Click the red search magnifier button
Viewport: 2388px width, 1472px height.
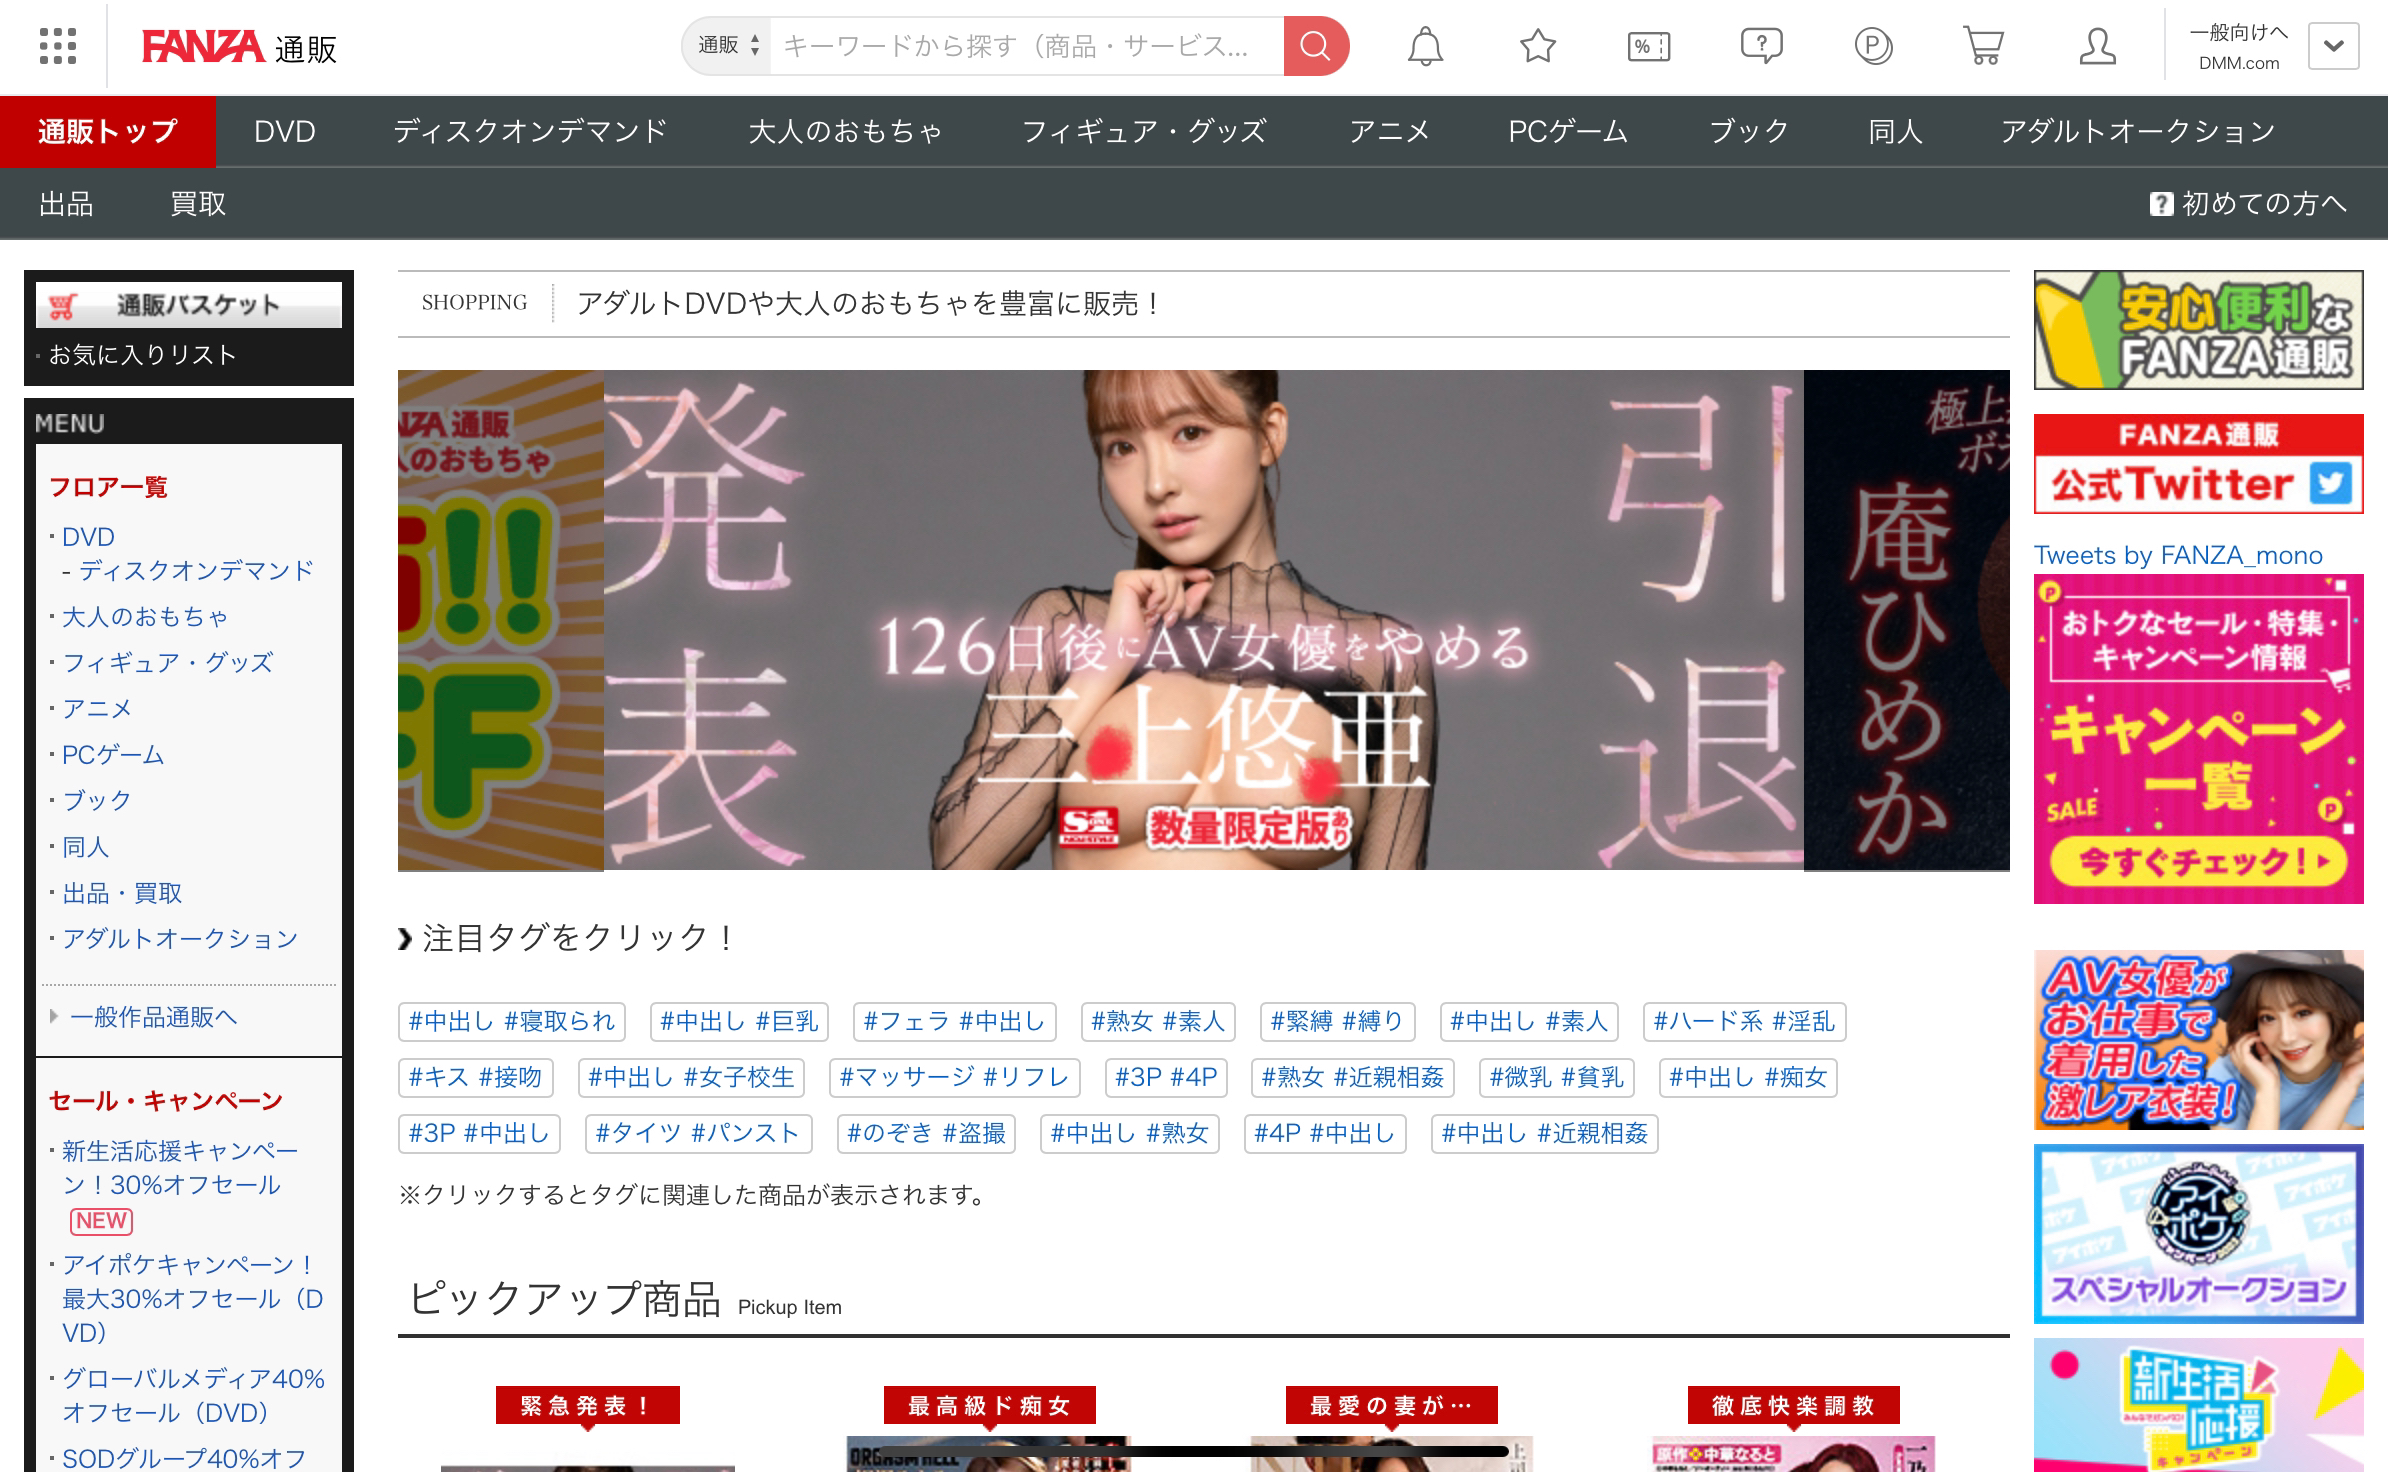[1316, 46]
